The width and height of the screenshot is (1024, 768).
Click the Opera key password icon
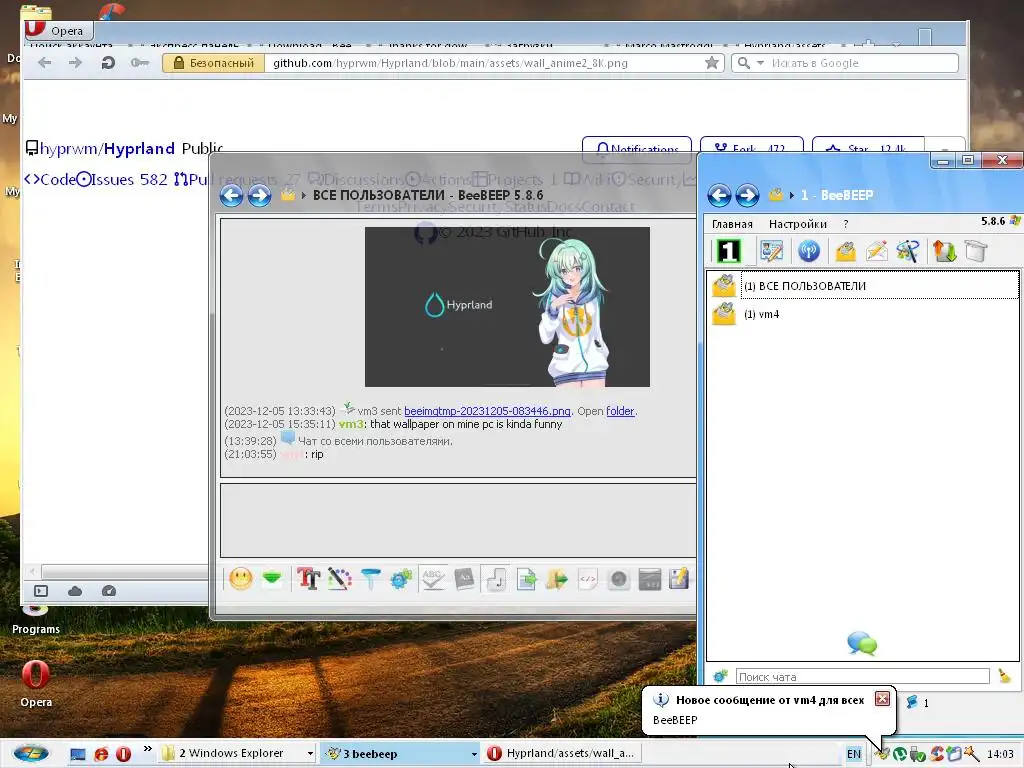coord(139,63)
